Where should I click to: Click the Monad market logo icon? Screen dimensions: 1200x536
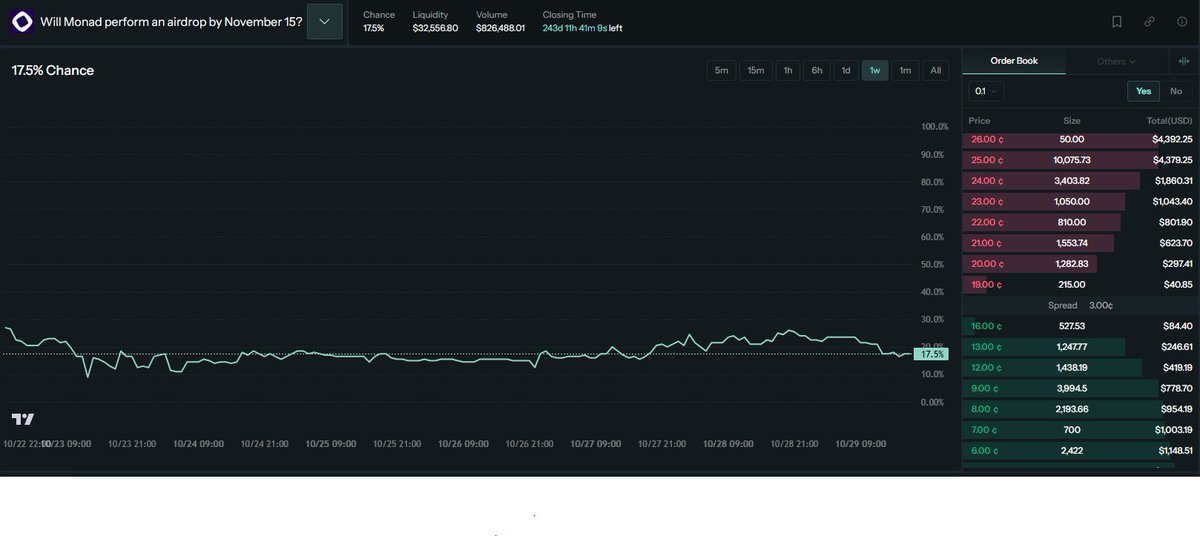point(22,21)
